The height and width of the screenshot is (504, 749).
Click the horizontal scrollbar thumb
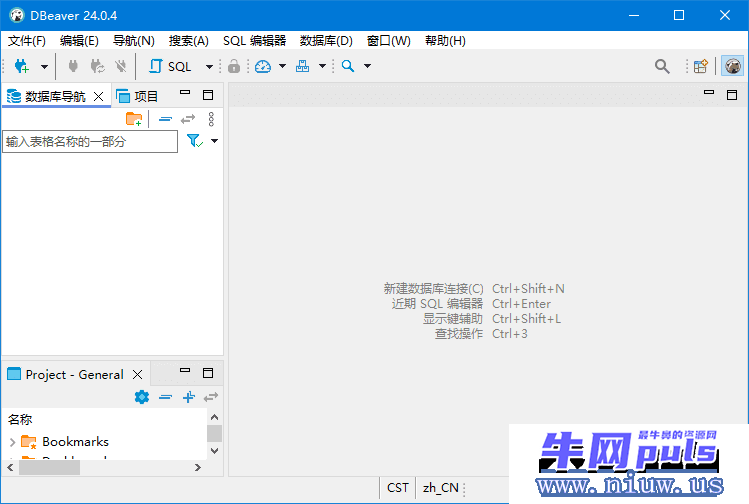click(x=49, y=468)
